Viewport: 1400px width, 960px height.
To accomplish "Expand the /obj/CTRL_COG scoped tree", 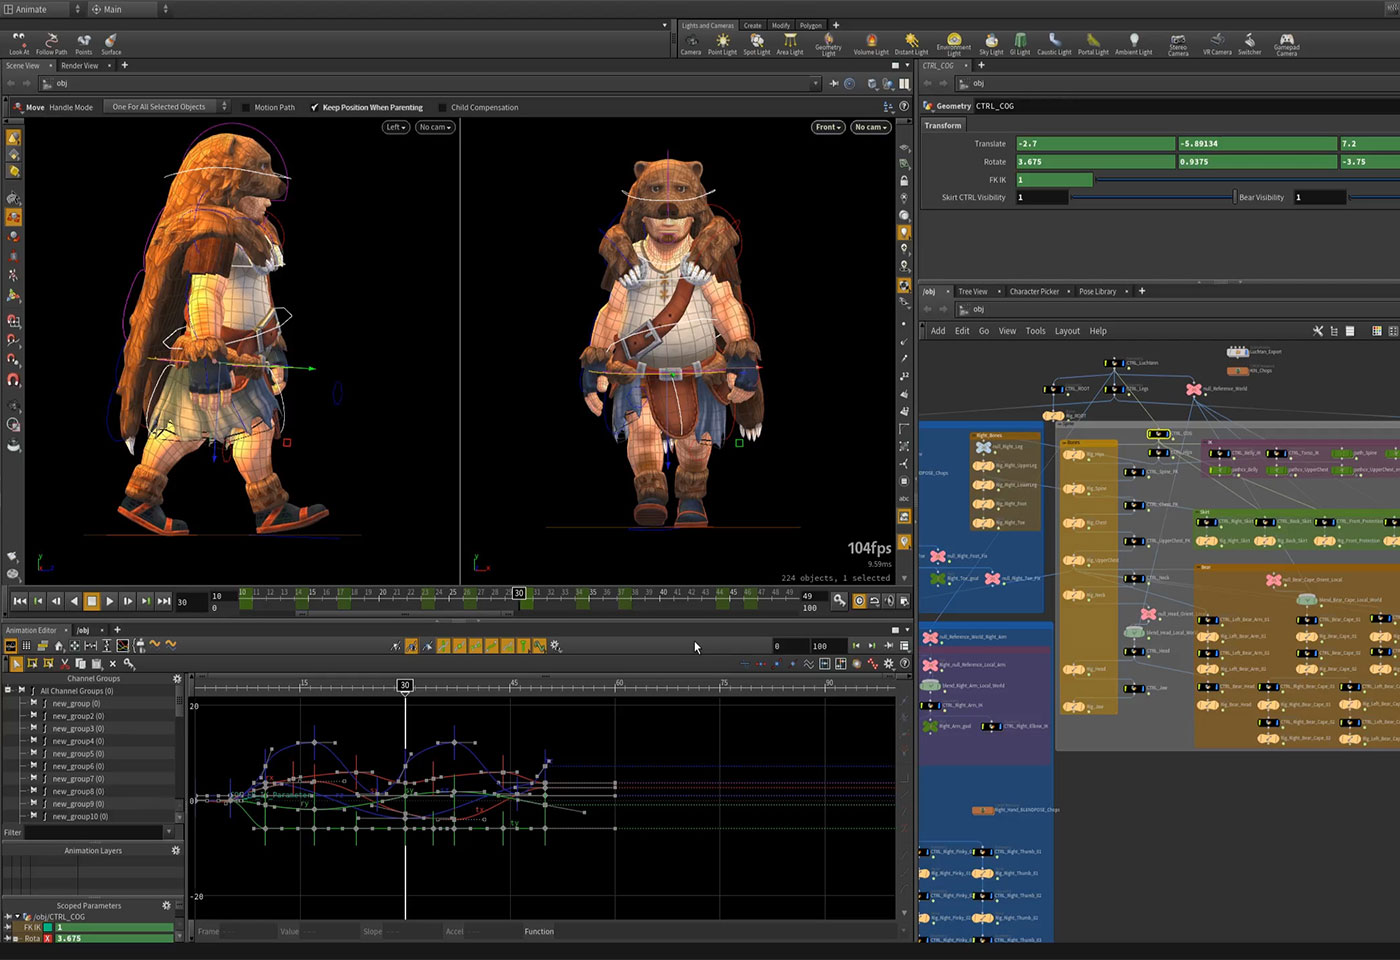I will (x=17, y=916).
